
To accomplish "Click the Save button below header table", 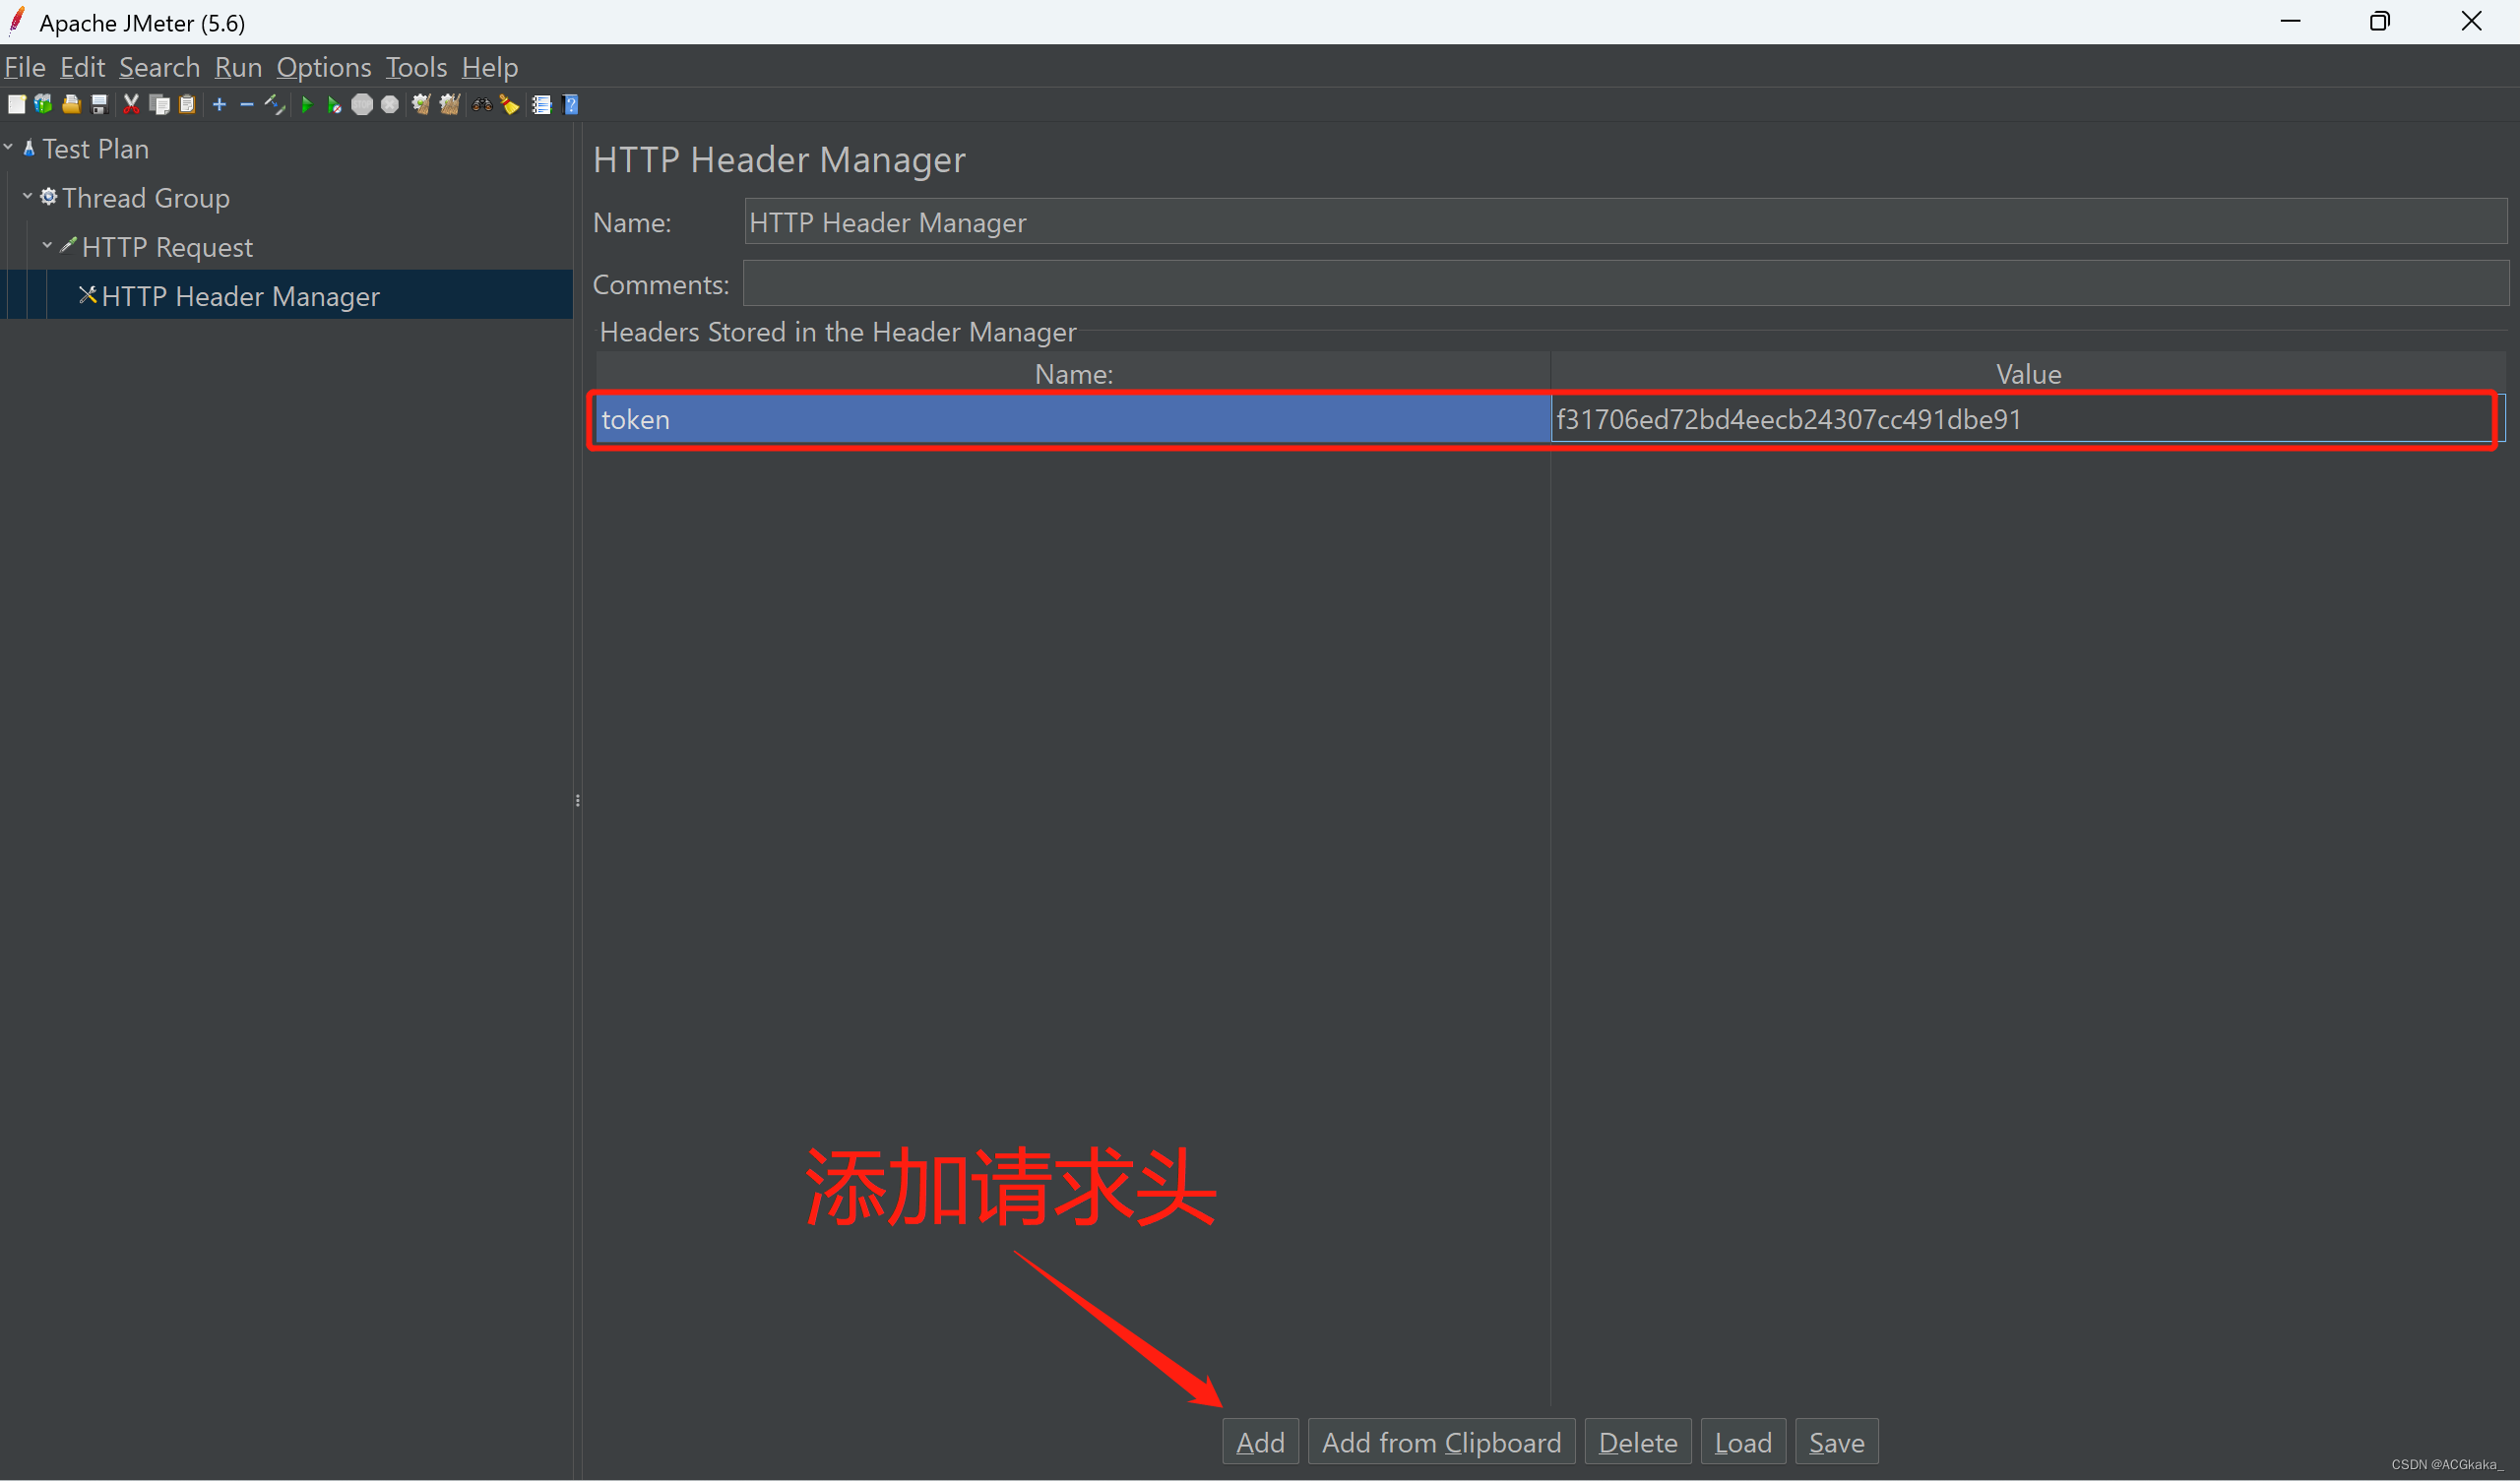I will coord(1836,1442).
